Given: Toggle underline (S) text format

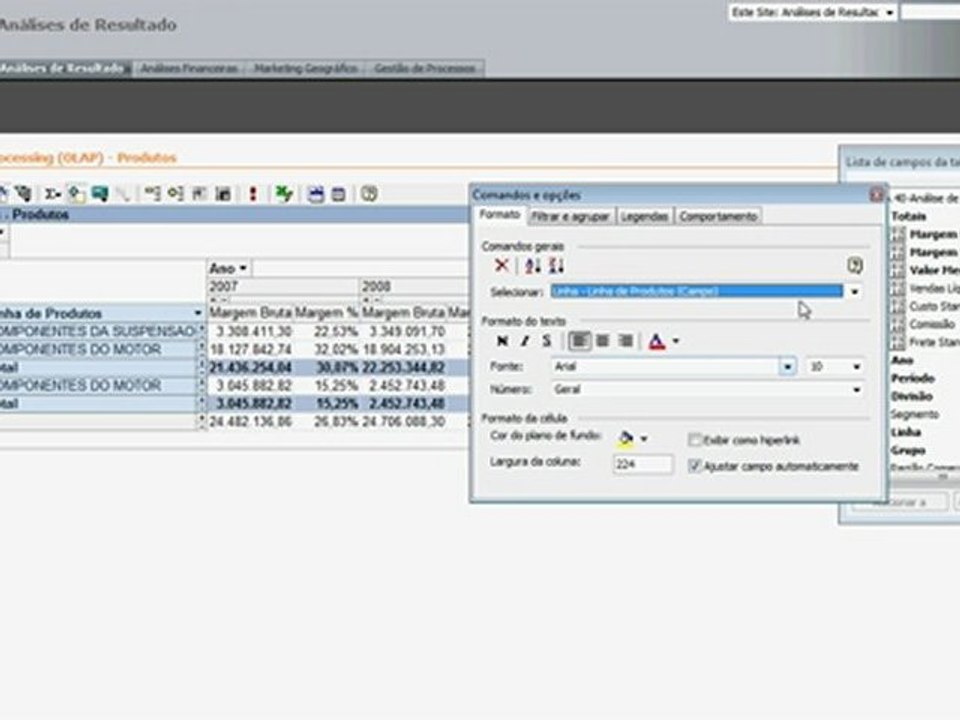Looking at the screenshot, I should 547,341.
